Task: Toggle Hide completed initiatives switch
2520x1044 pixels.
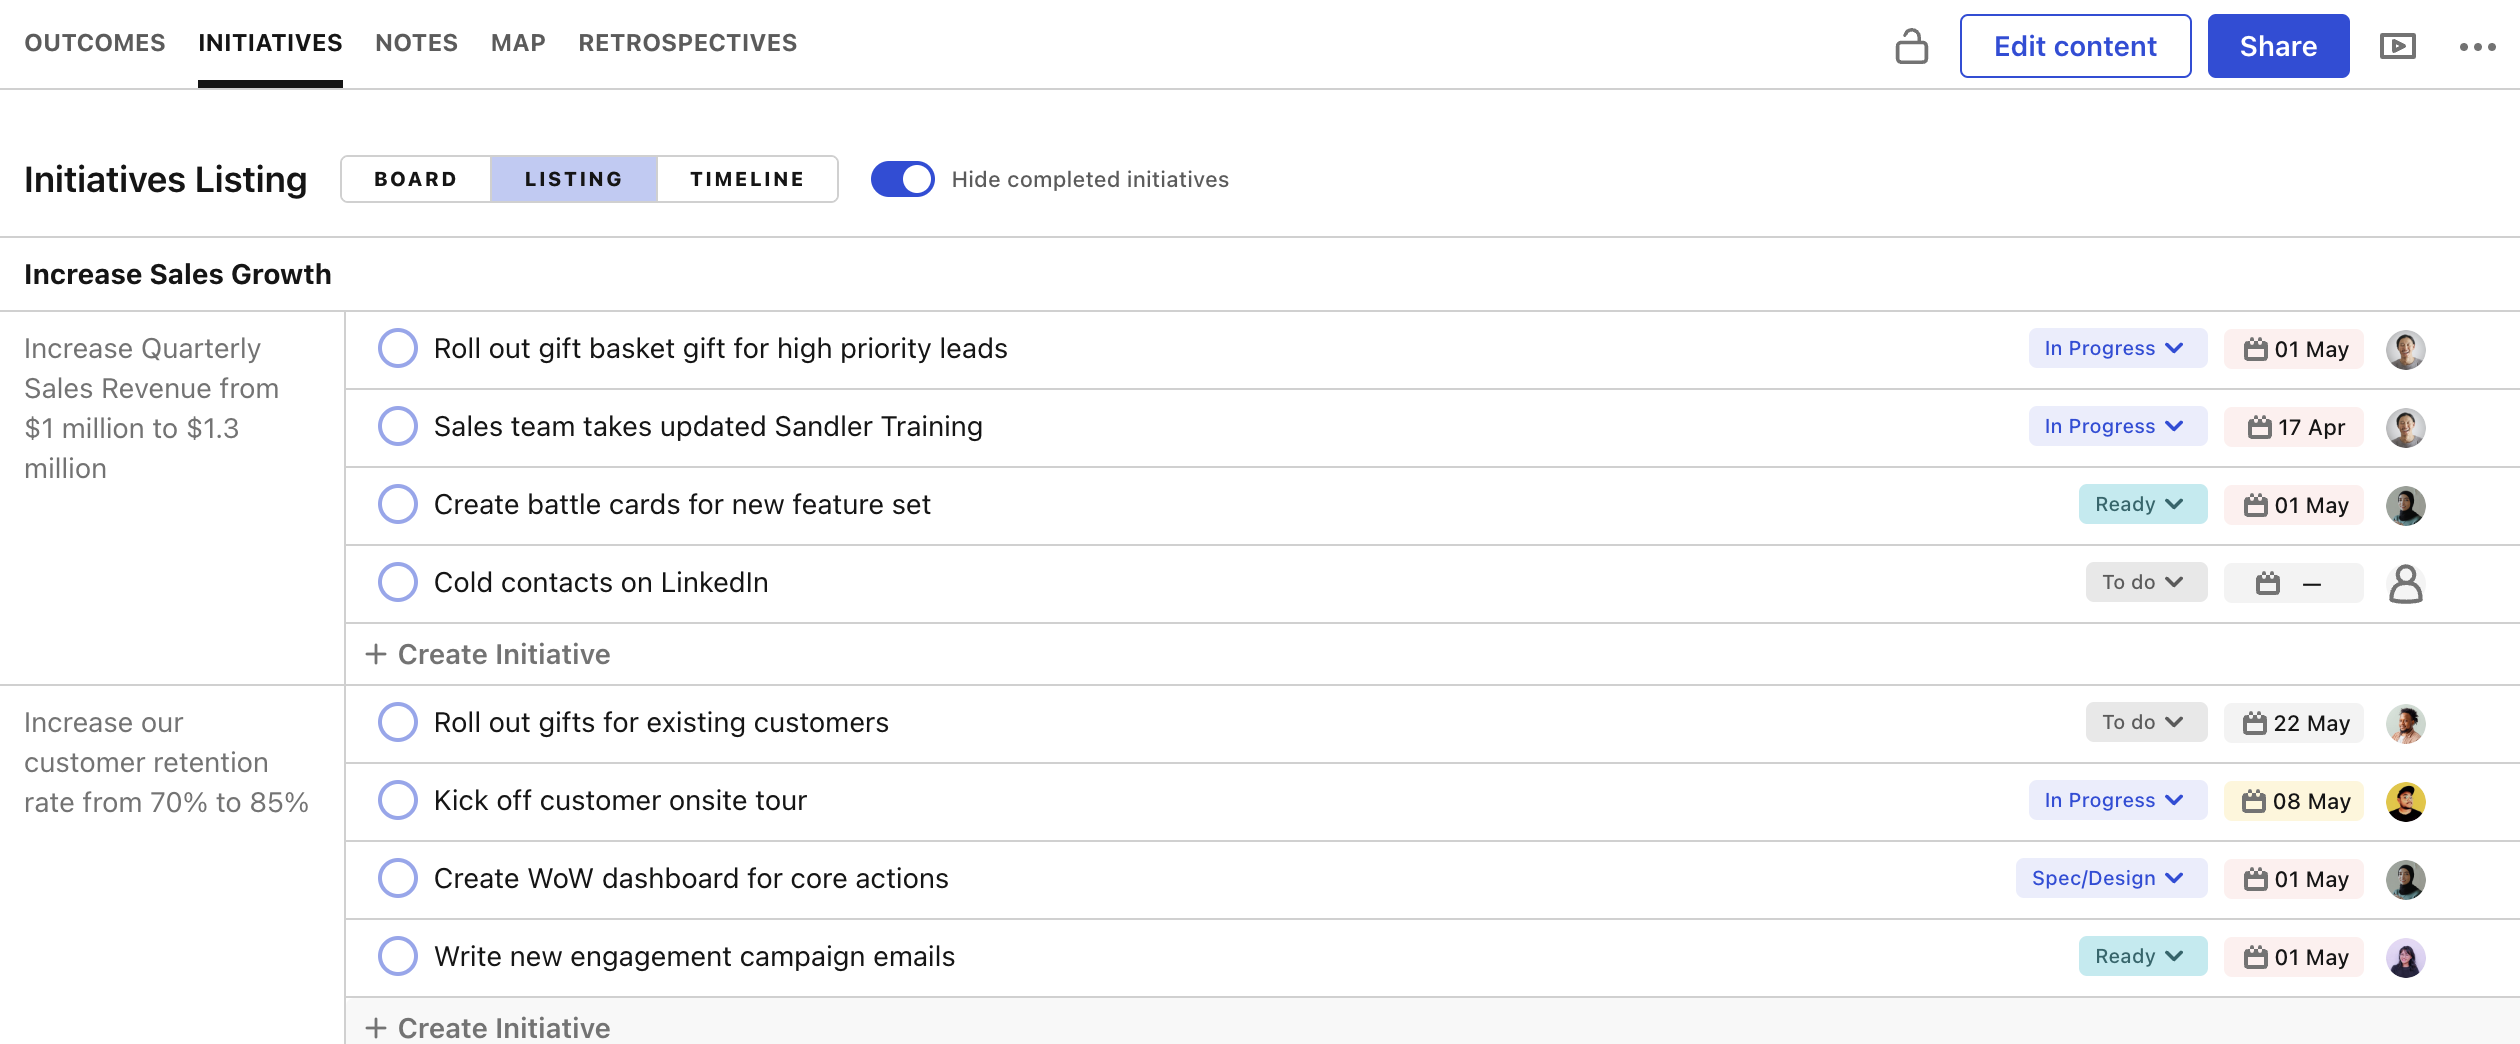Action: click(x=902, y=180)
